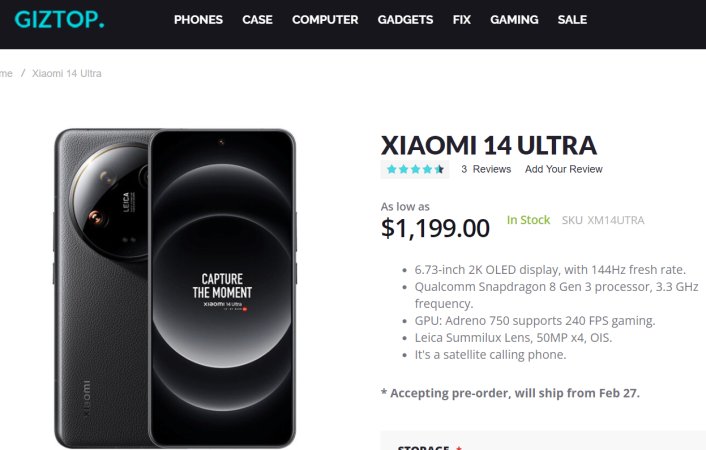
Task: Click Add Your Review link
Action: point(563,169)
